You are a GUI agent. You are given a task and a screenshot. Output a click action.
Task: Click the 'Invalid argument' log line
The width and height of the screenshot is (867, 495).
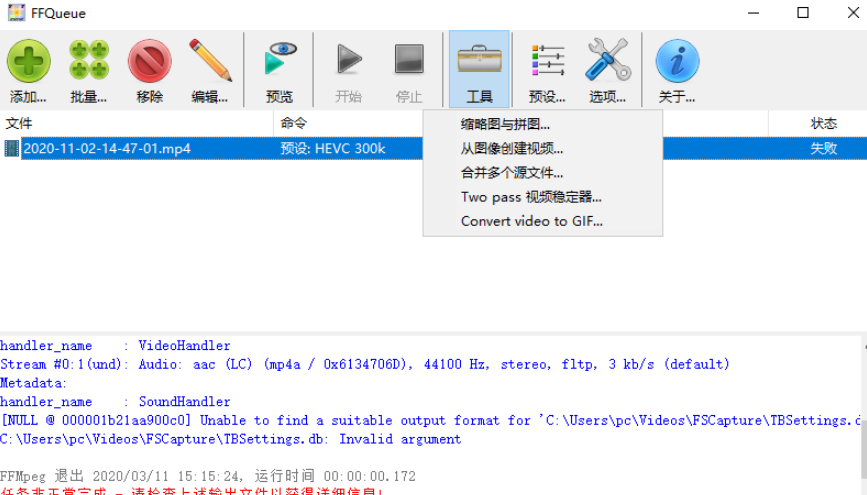pyautogui.click(x=231, y=439)
